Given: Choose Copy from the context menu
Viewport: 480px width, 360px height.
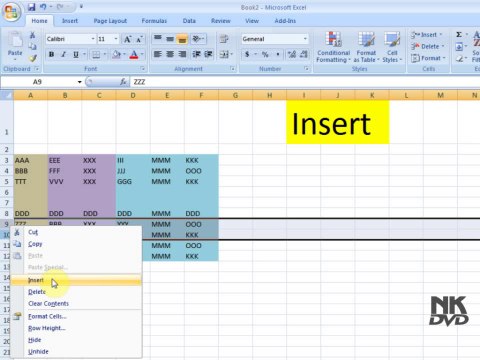Looking at the screenshot, I should pyautogui.click(x=76, y=244).
